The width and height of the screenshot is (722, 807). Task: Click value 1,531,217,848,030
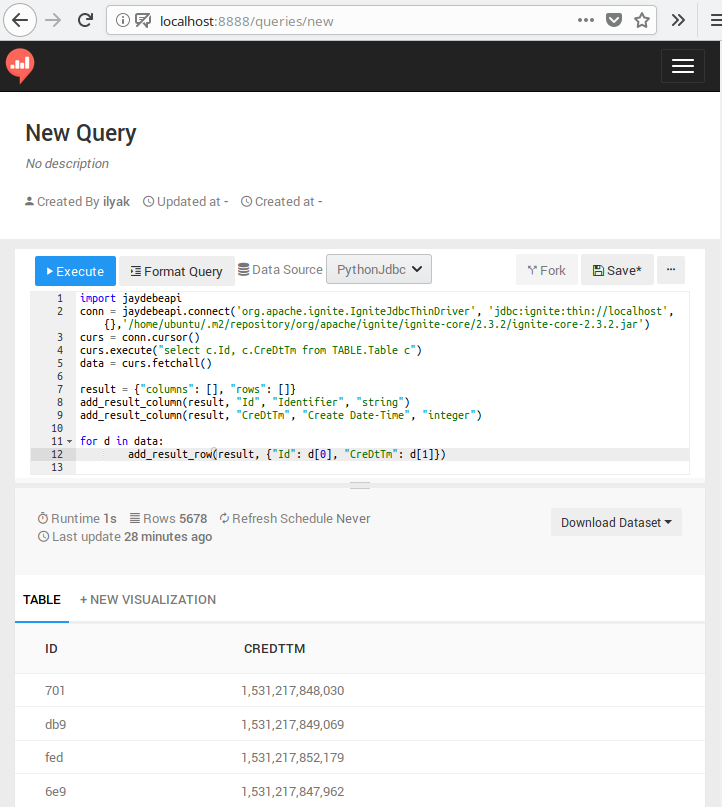pos(293,691)
